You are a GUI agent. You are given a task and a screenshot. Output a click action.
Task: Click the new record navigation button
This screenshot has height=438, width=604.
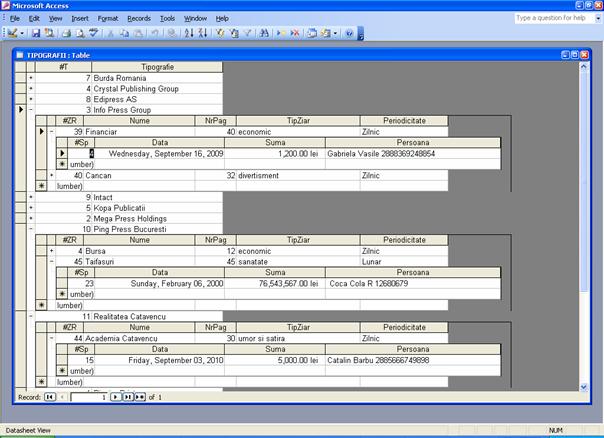click(141, 397)
